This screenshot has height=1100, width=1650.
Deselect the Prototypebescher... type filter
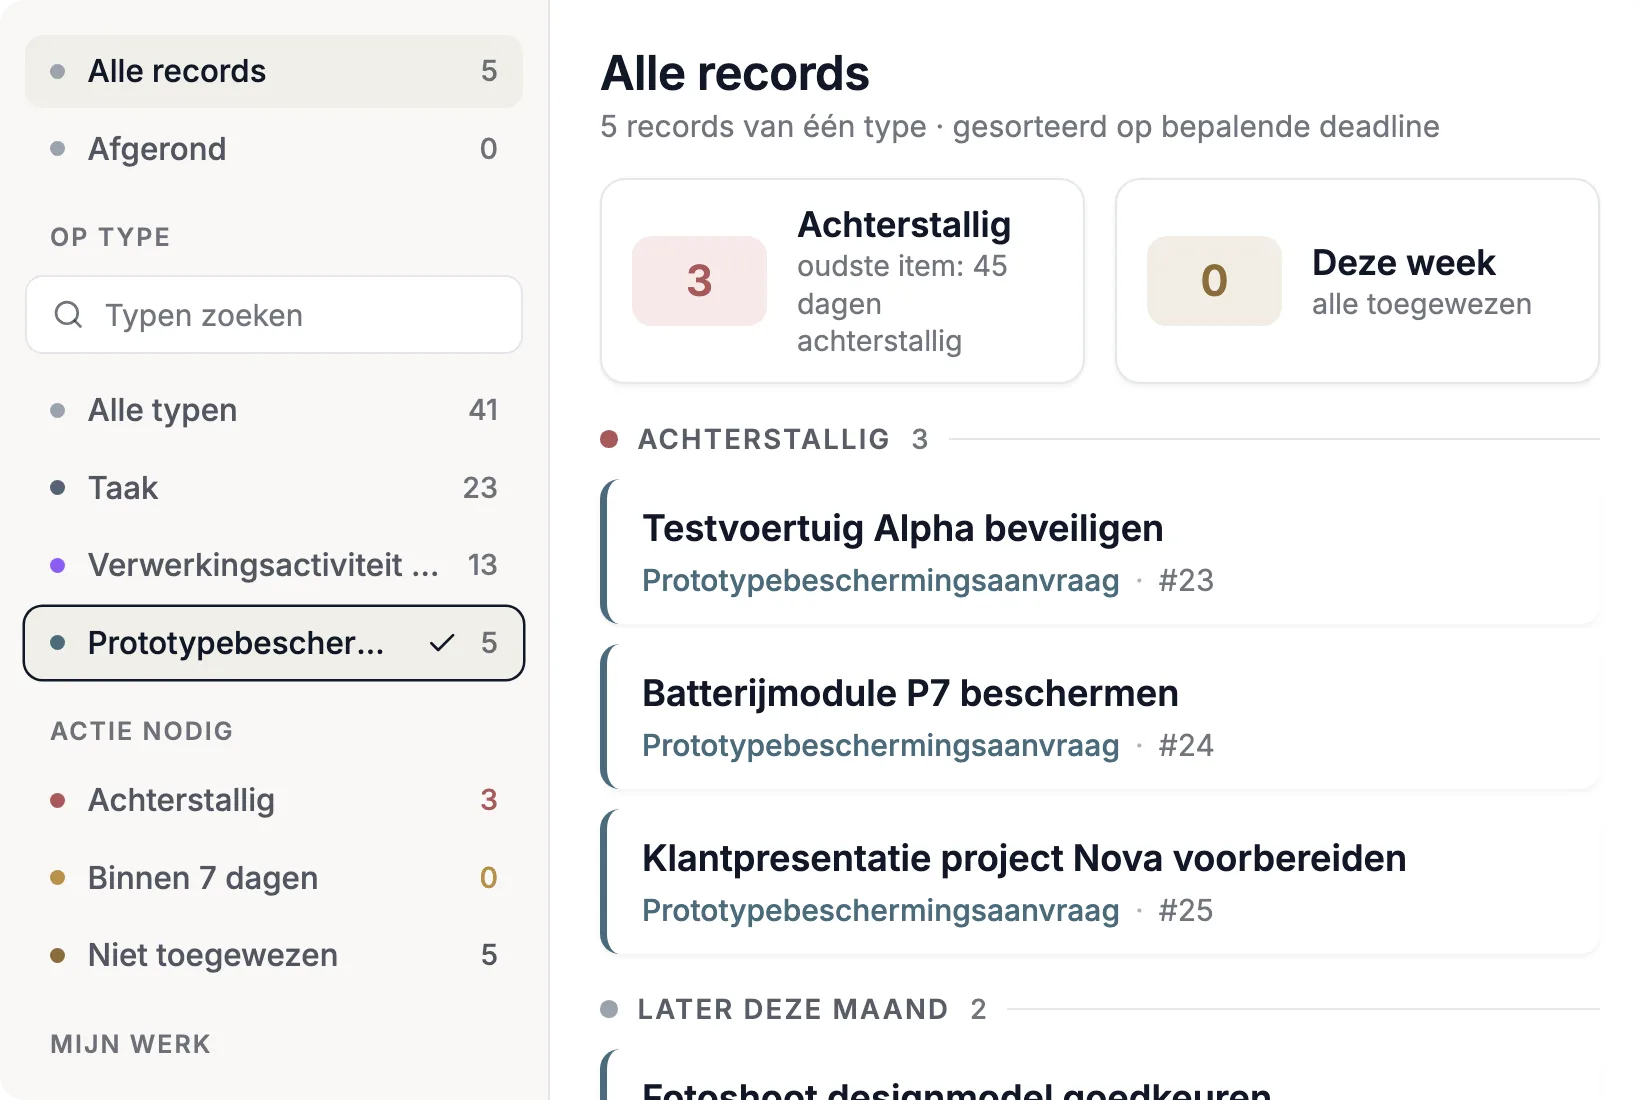click(273, 643)
